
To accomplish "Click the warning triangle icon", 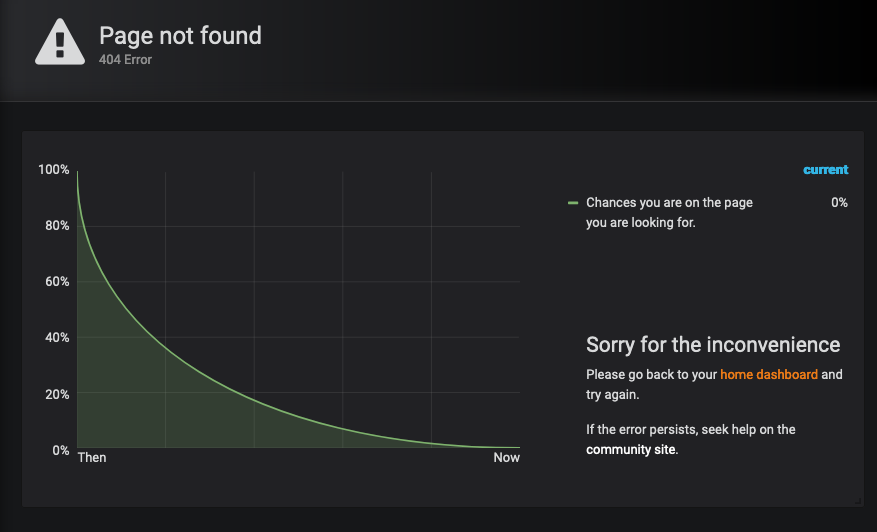I will 60,42.
